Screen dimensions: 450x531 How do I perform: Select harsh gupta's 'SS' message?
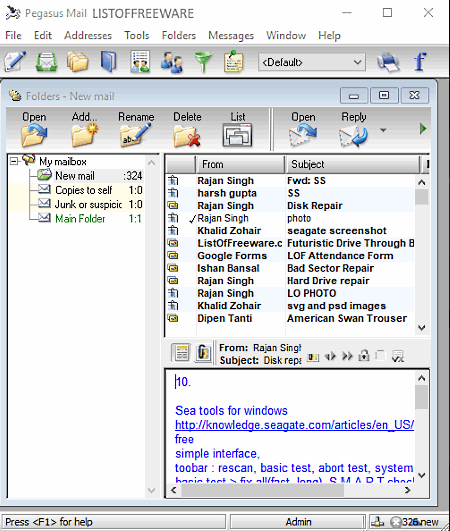point(291,193)
